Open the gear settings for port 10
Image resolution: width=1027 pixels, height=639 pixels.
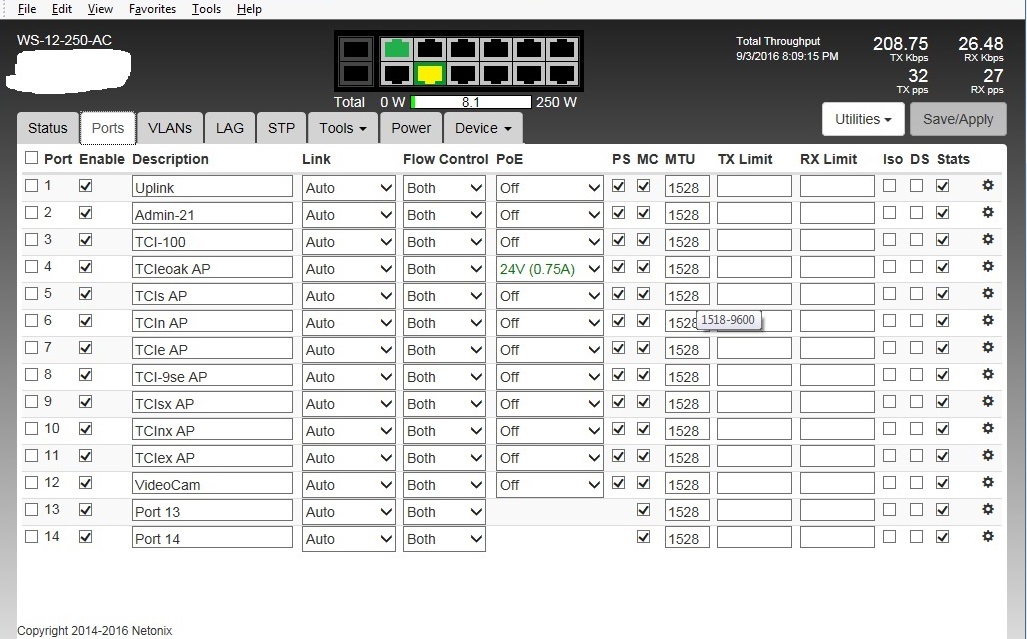point(988,428)
